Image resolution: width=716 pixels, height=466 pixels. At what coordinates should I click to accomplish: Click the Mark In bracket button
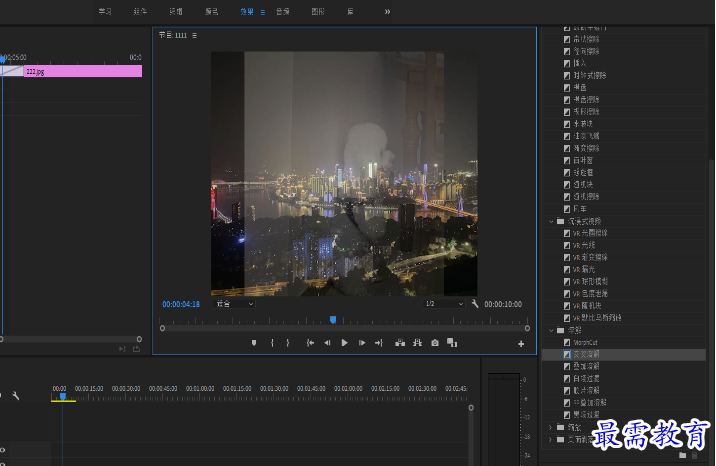point(272,343)
